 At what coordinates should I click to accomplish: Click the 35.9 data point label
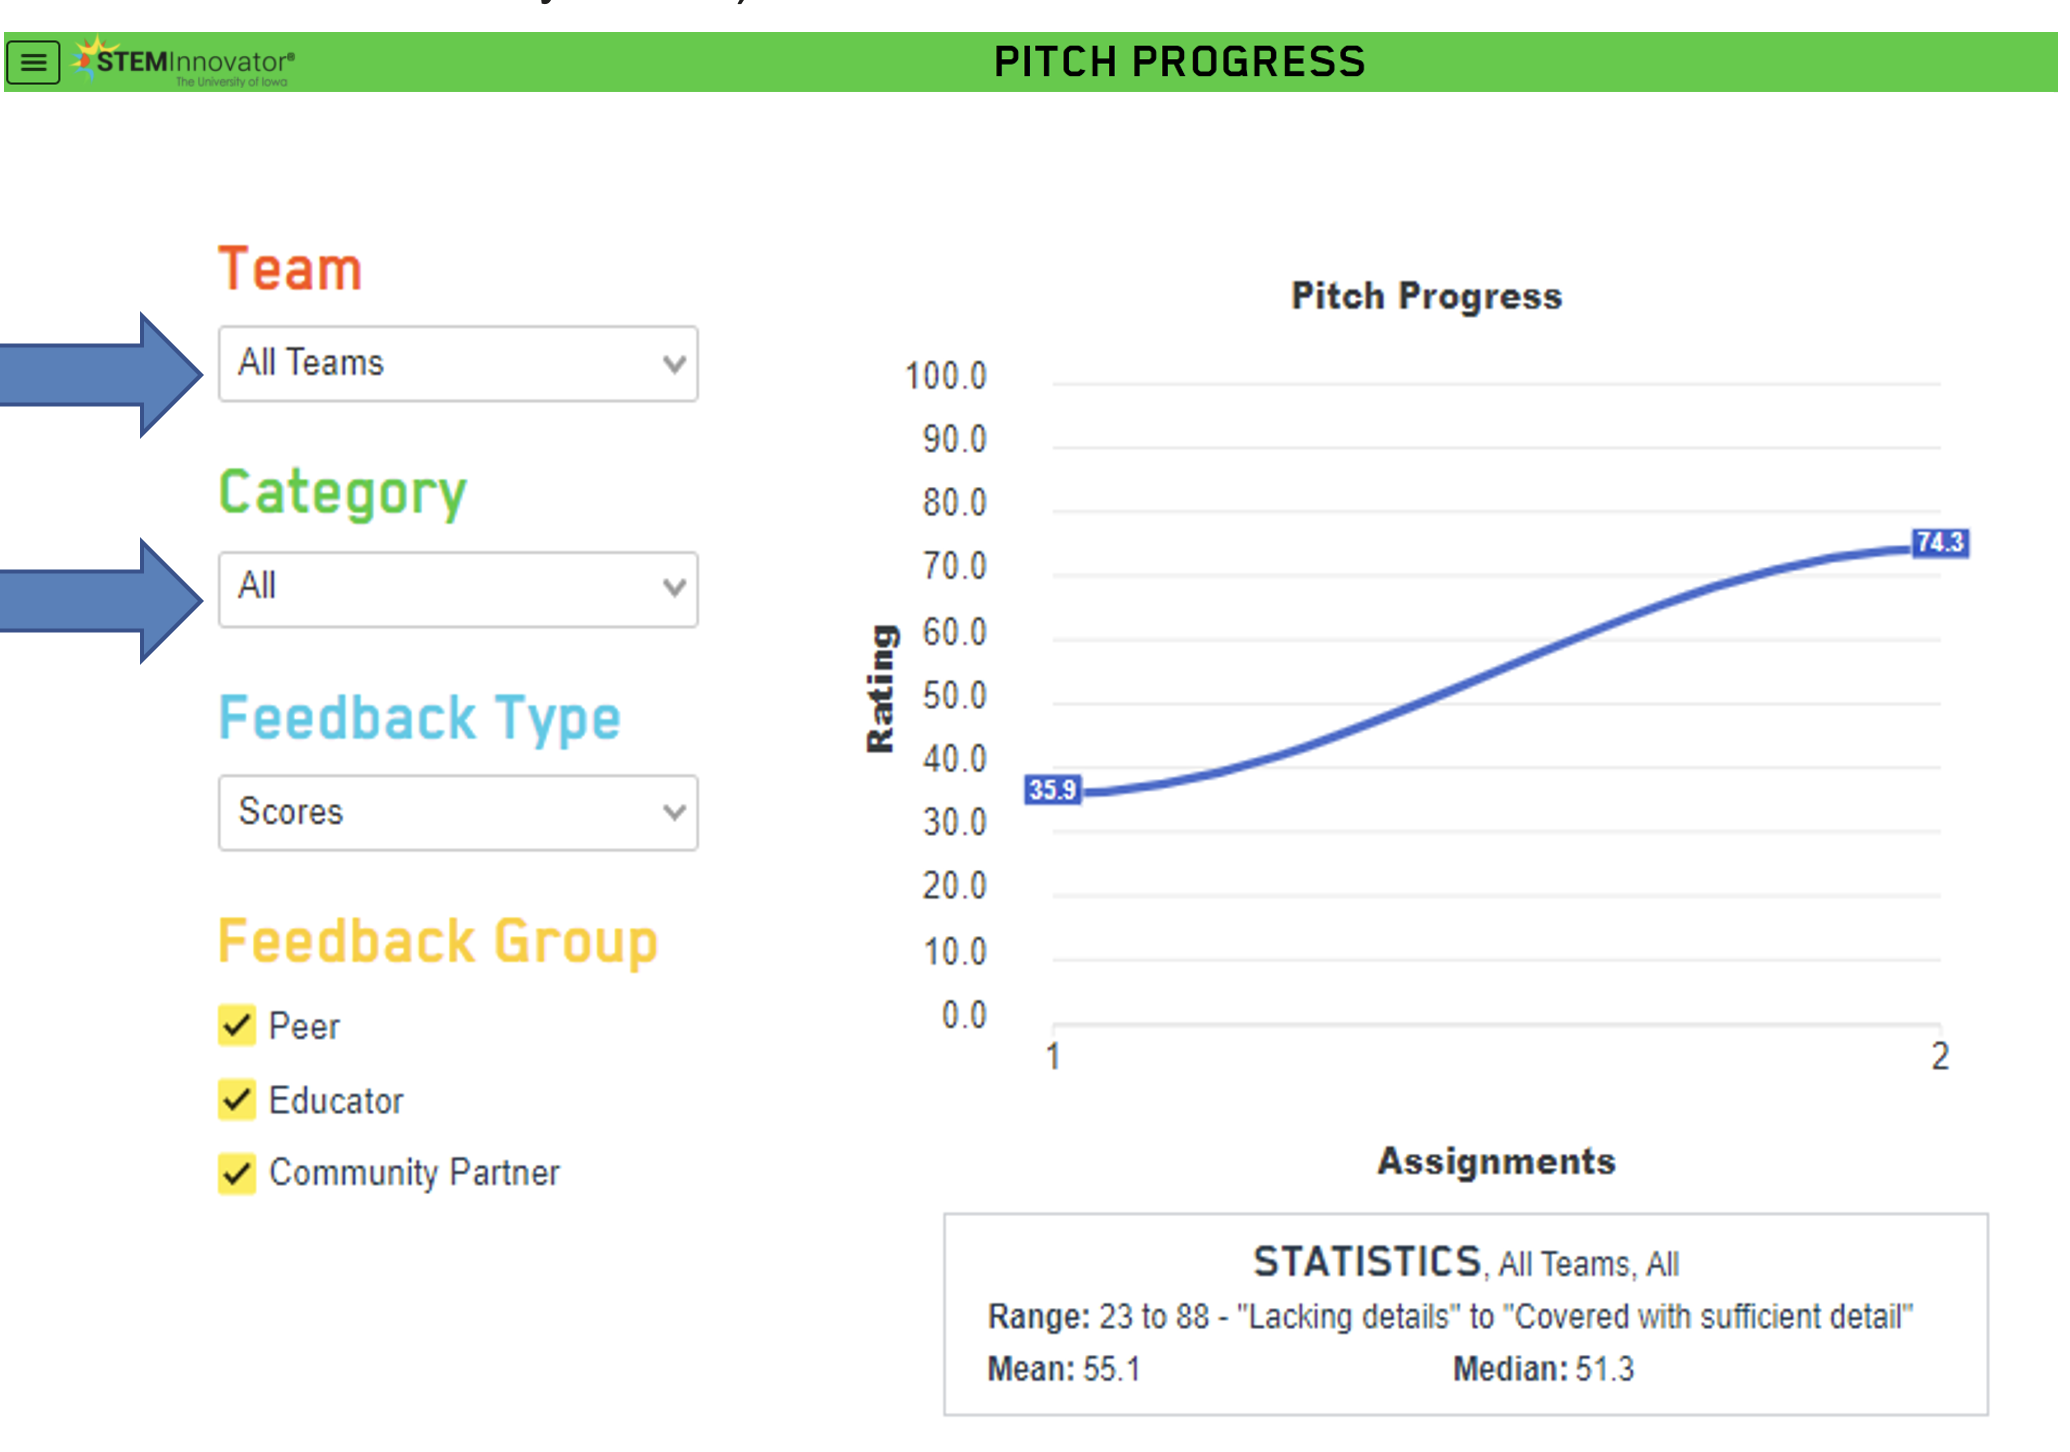click(1052, 790)
